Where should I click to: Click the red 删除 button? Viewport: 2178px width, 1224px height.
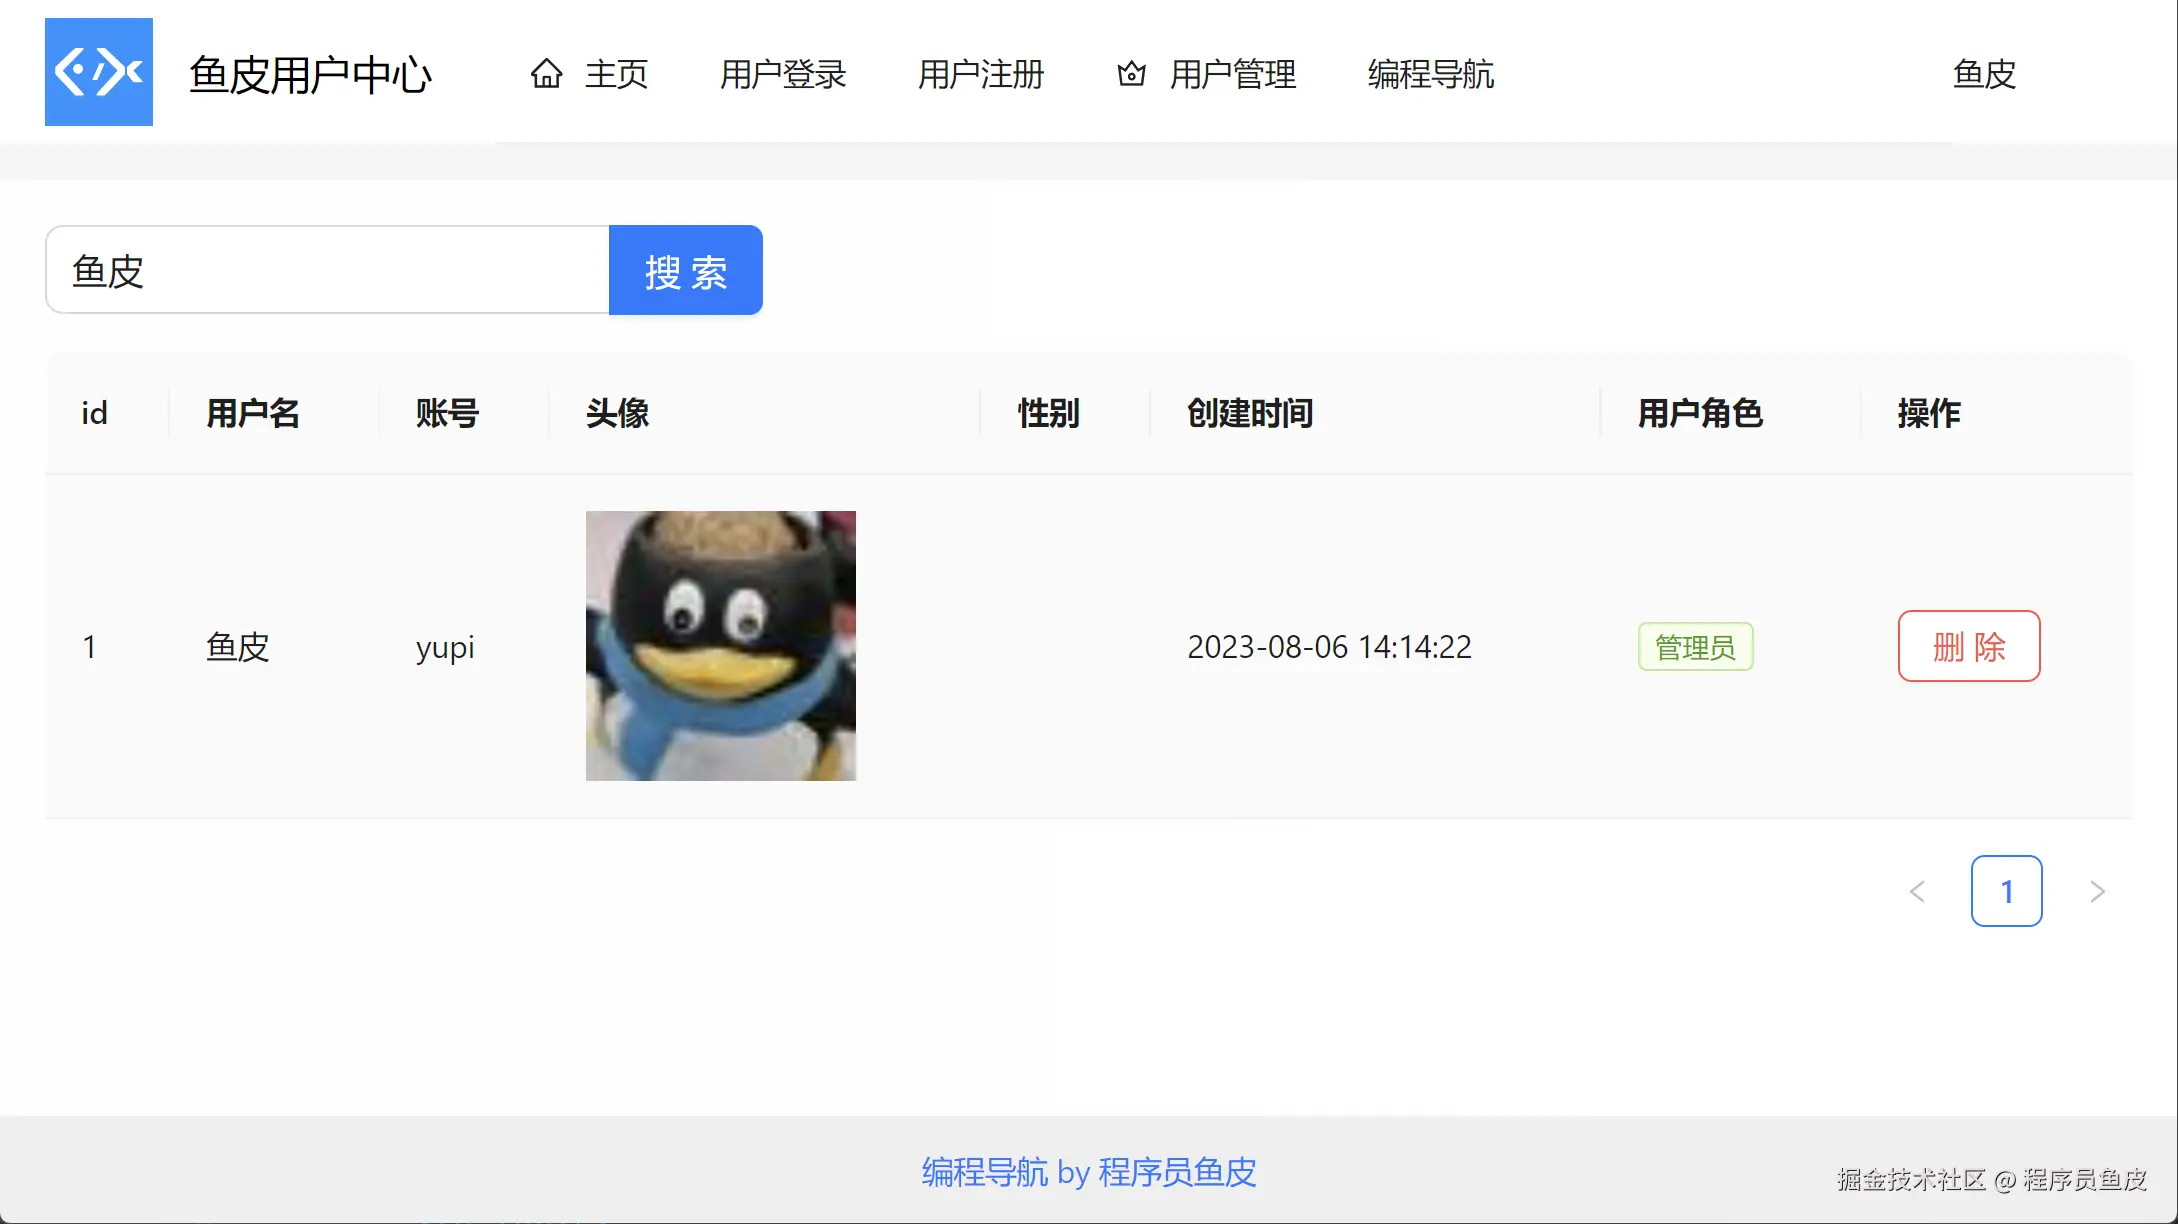tap(1968, 646)
